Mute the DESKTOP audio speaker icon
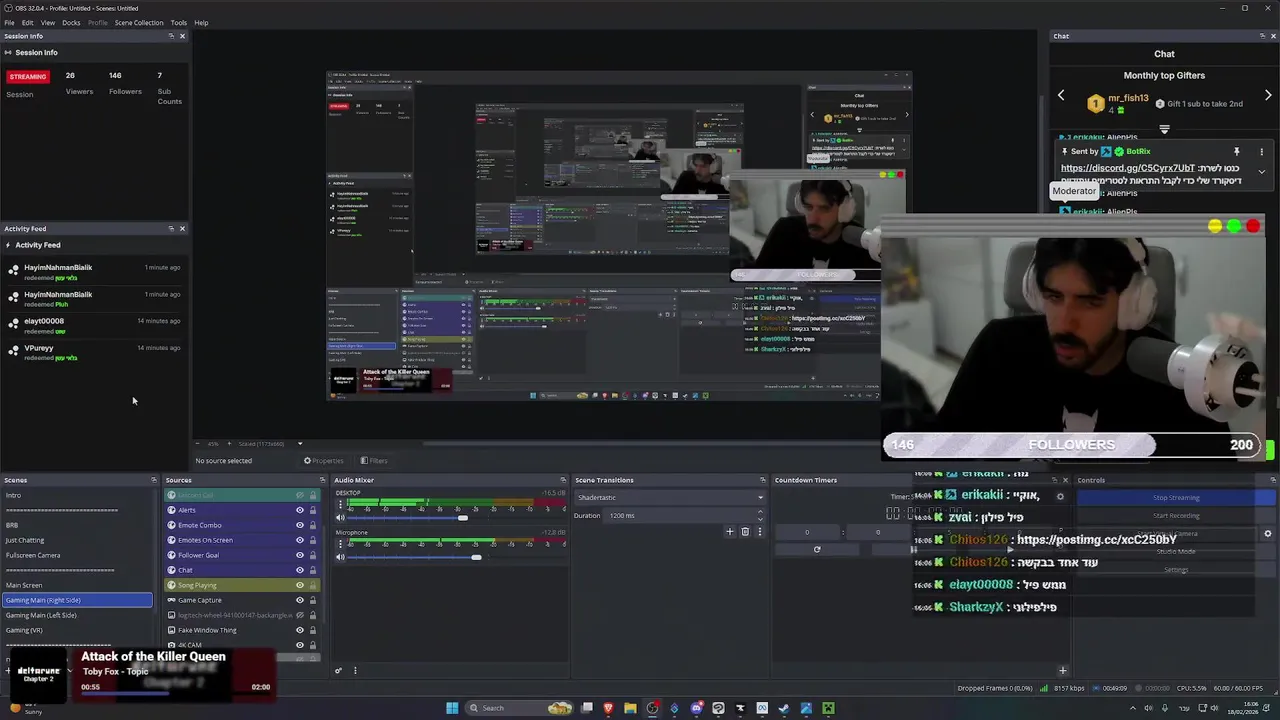This screenshot has width=1280, height=720. click(x=340, y=518)
